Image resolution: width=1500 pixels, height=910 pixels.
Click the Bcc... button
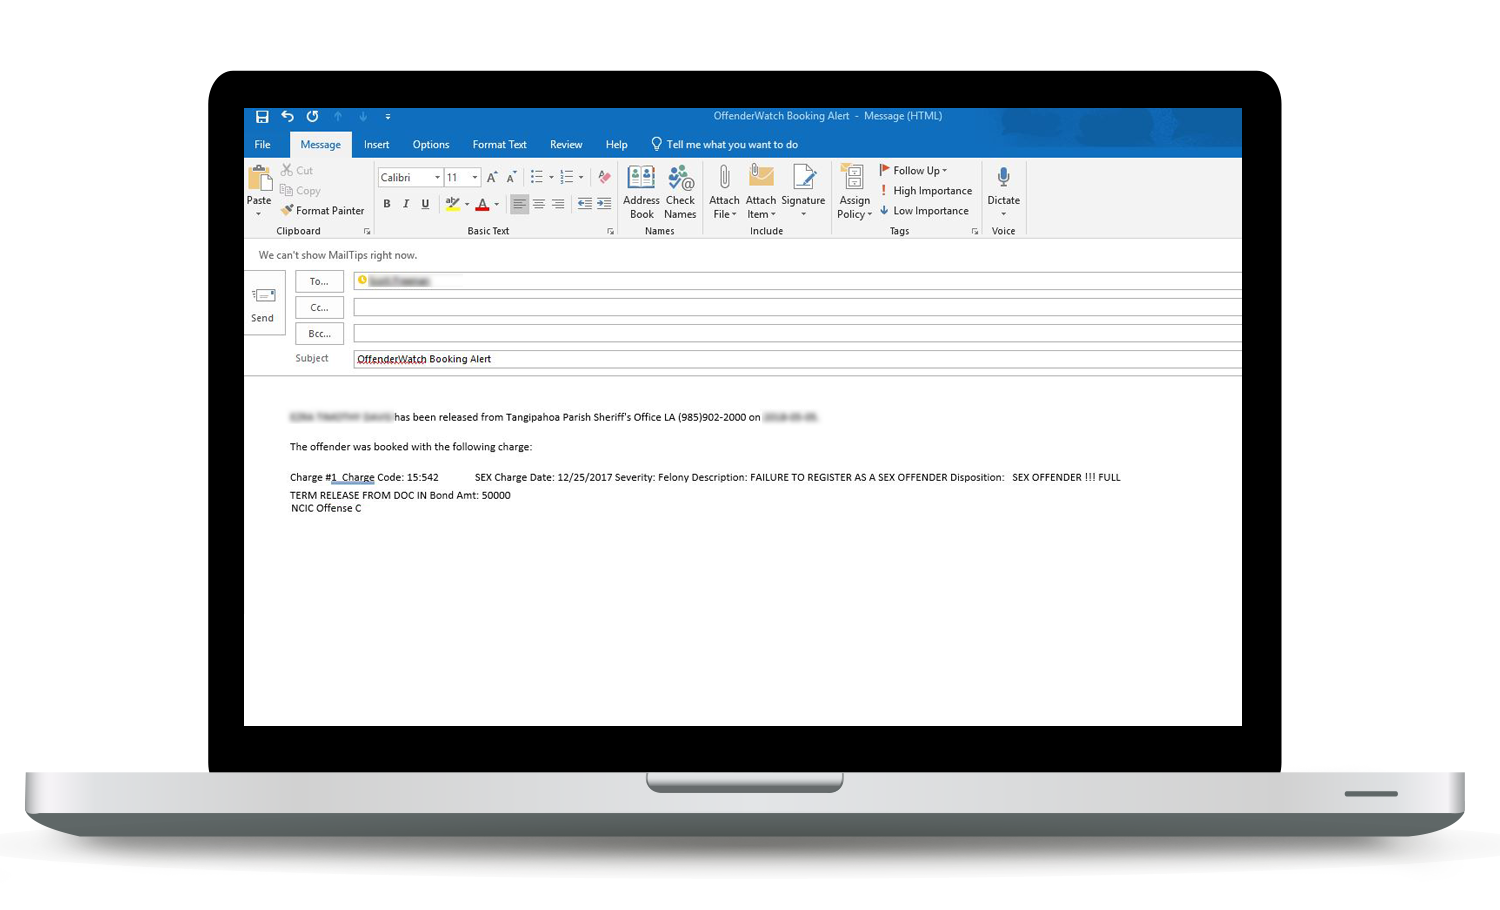319,334
